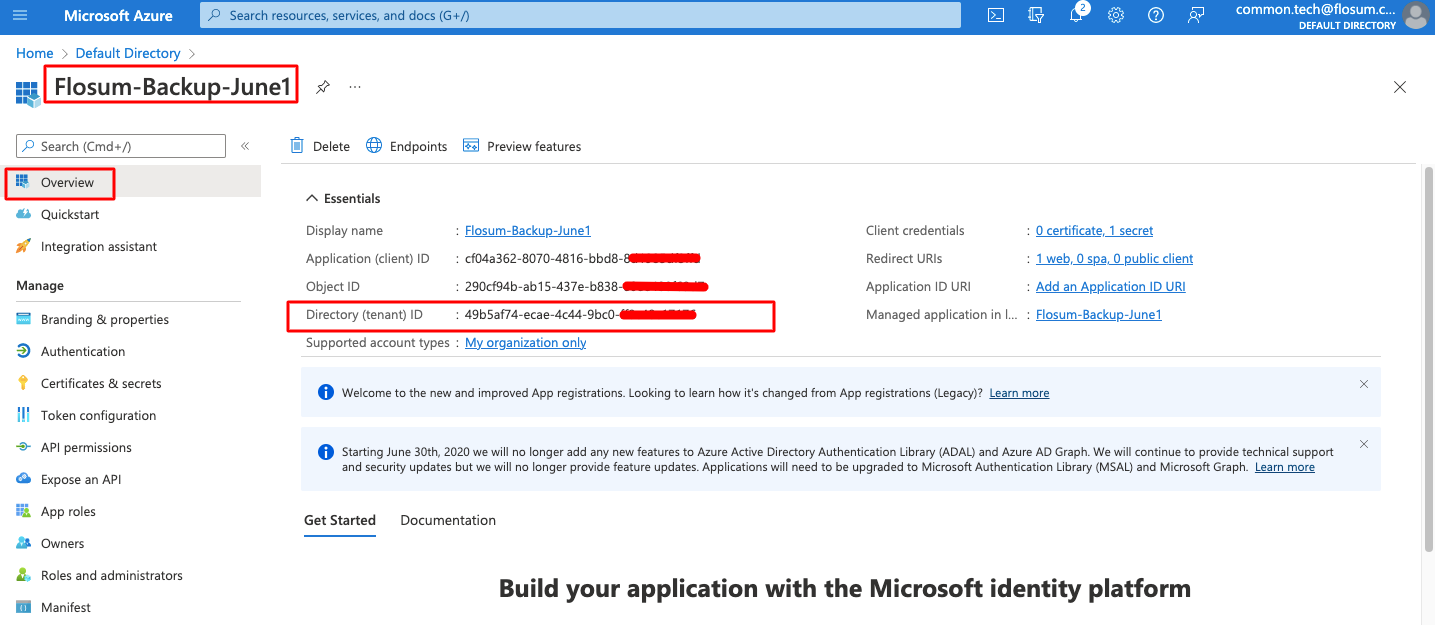Open the notifications bell icon

pos(1077,15)
